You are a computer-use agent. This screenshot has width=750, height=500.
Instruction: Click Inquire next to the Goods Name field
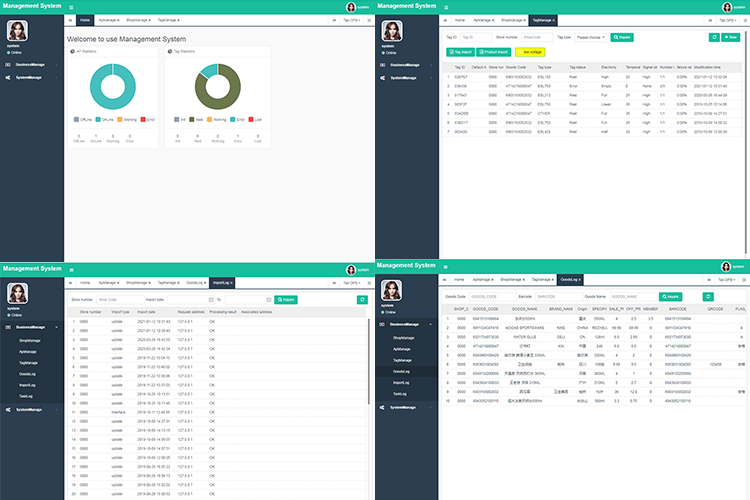tap(670, 297)
